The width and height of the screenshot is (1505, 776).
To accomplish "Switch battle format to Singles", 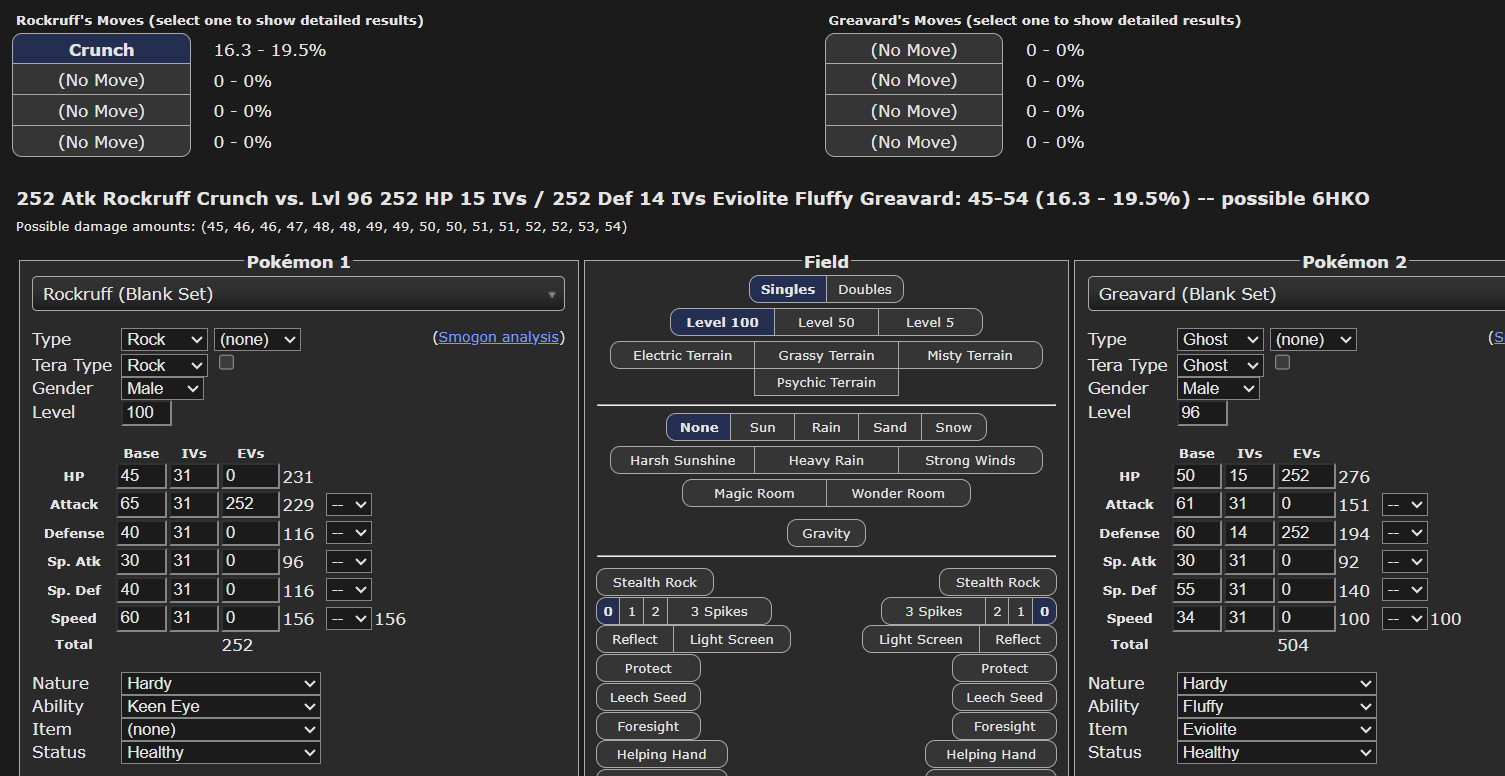I will point(788,290).
